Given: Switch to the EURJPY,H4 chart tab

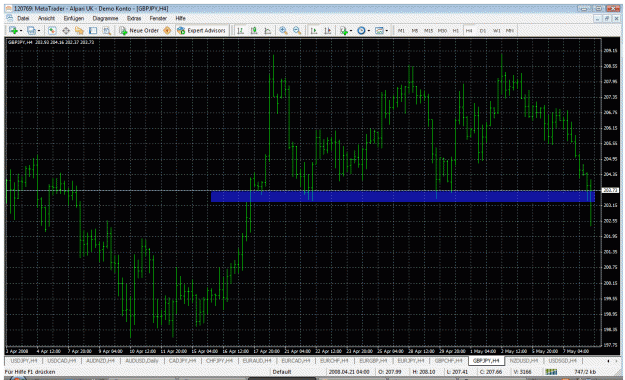Looking at the screenshot, I should [x=411, y=361].
